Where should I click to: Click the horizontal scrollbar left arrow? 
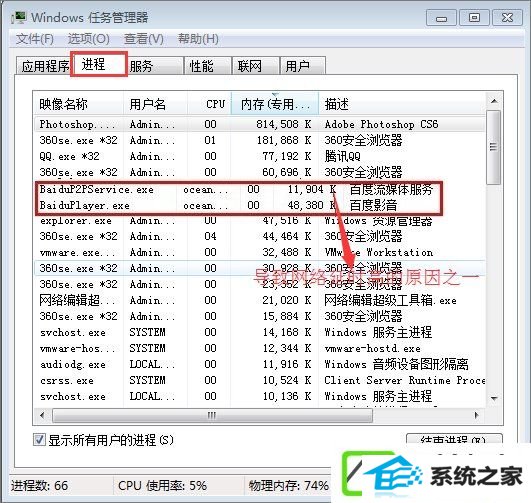tap(42, 415)
